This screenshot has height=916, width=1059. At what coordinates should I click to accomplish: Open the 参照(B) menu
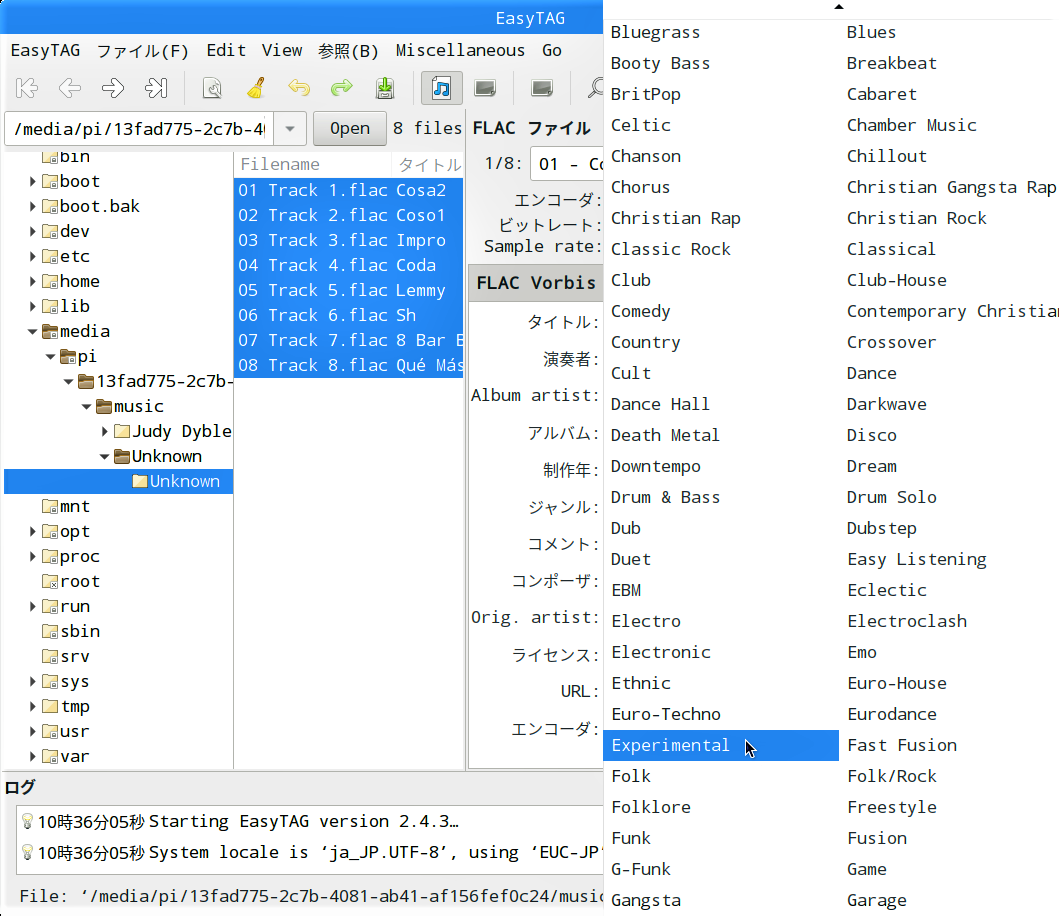click(x=348, y=51)
